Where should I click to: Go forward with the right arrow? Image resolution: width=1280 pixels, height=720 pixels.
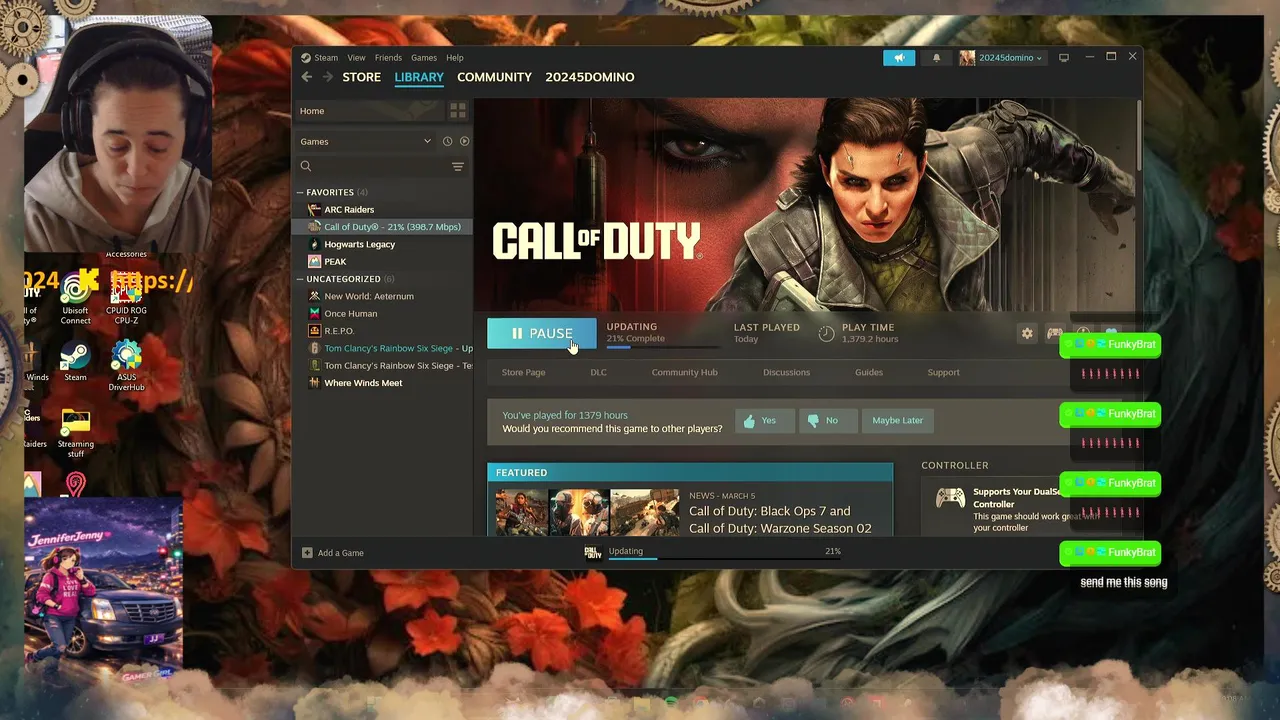327,77
